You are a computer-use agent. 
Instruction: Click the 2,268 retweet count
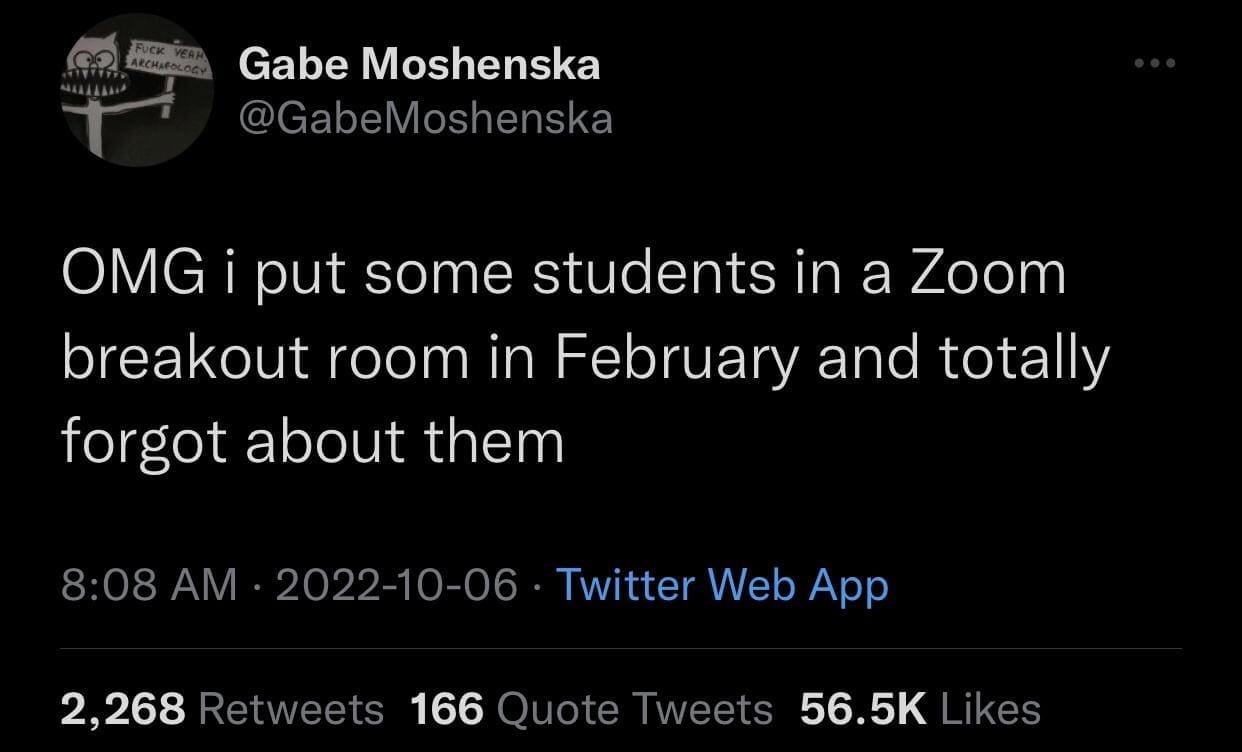(123, 709)
